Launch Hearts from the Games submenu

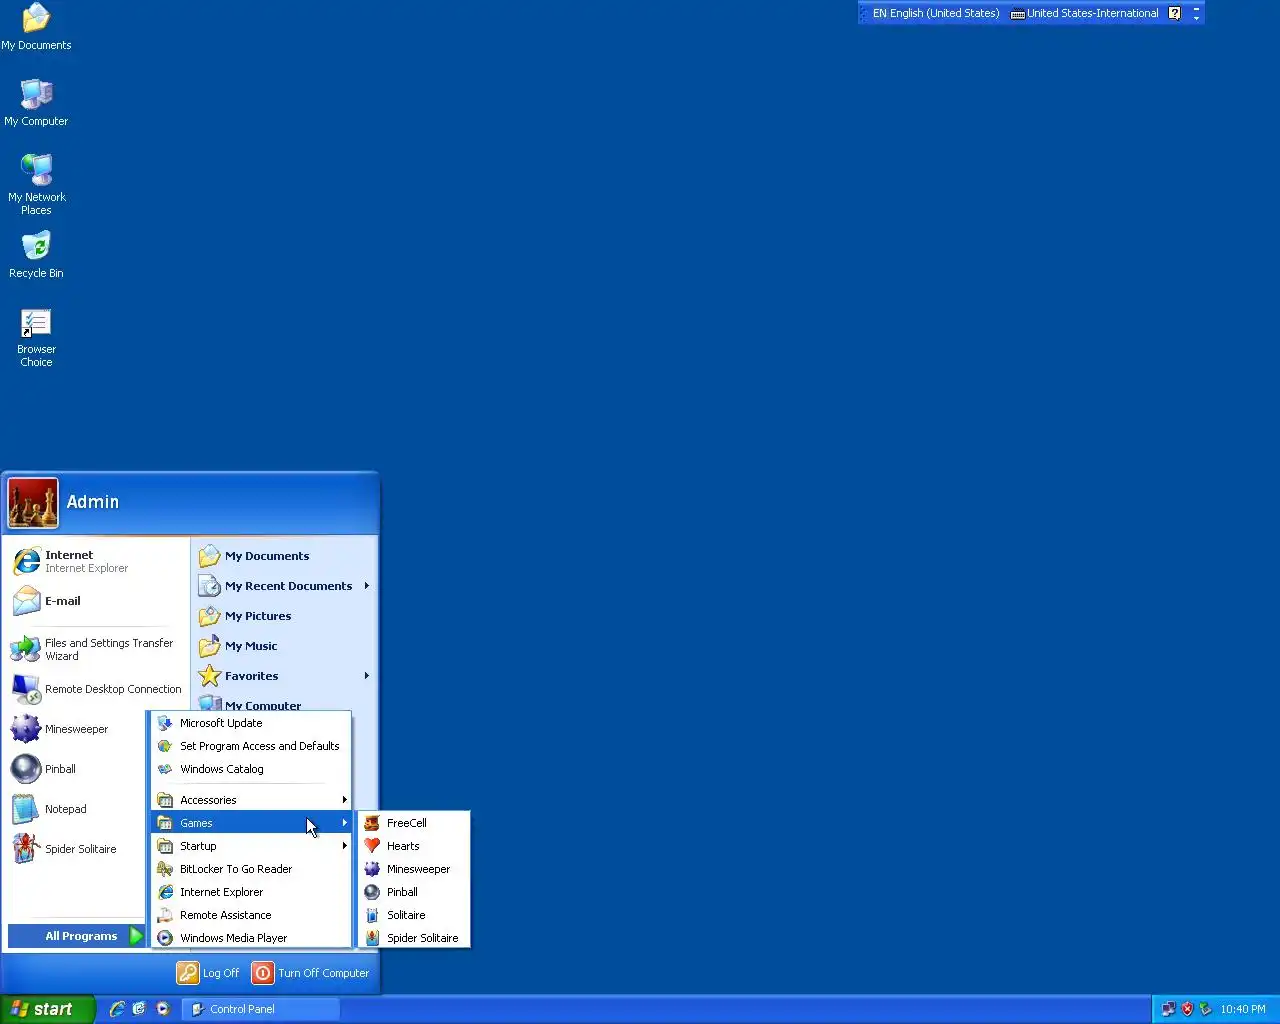click(414, 846)
